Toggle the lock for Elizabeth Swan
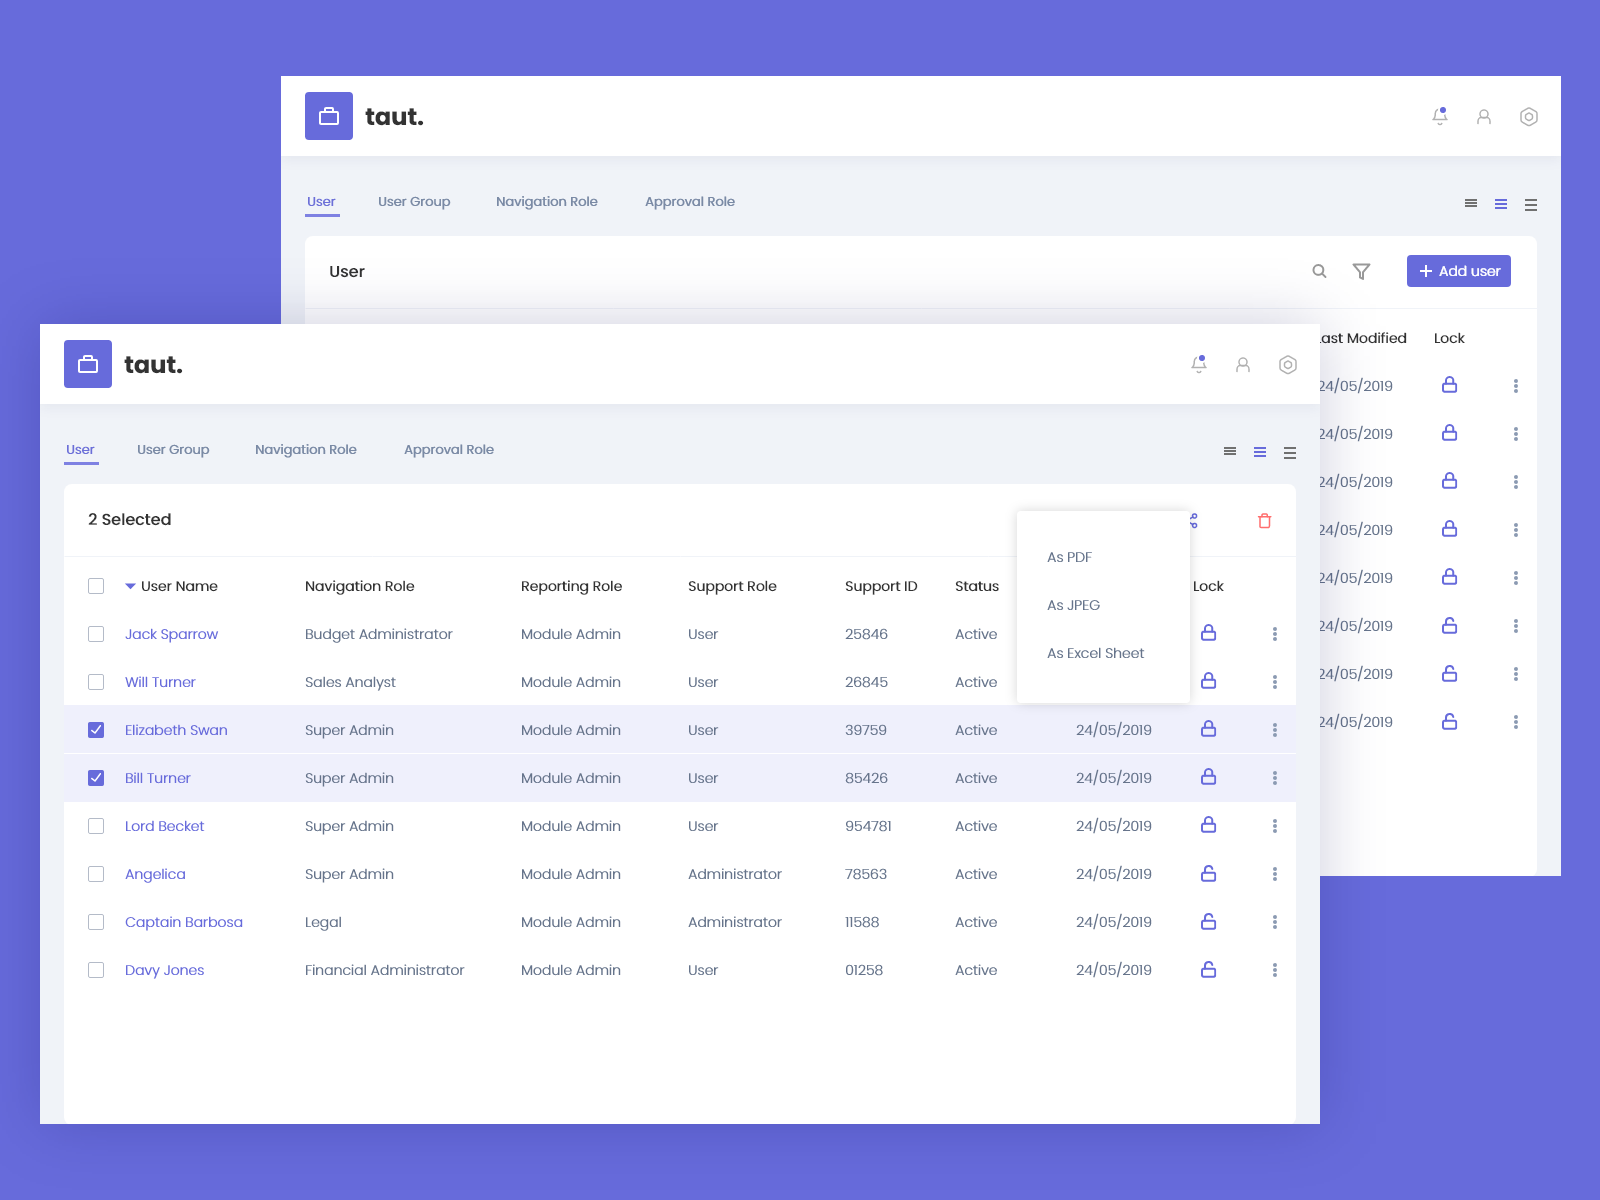Image resolution: width=1600 pixels, height=1200 pixels. coord(1209,729)
